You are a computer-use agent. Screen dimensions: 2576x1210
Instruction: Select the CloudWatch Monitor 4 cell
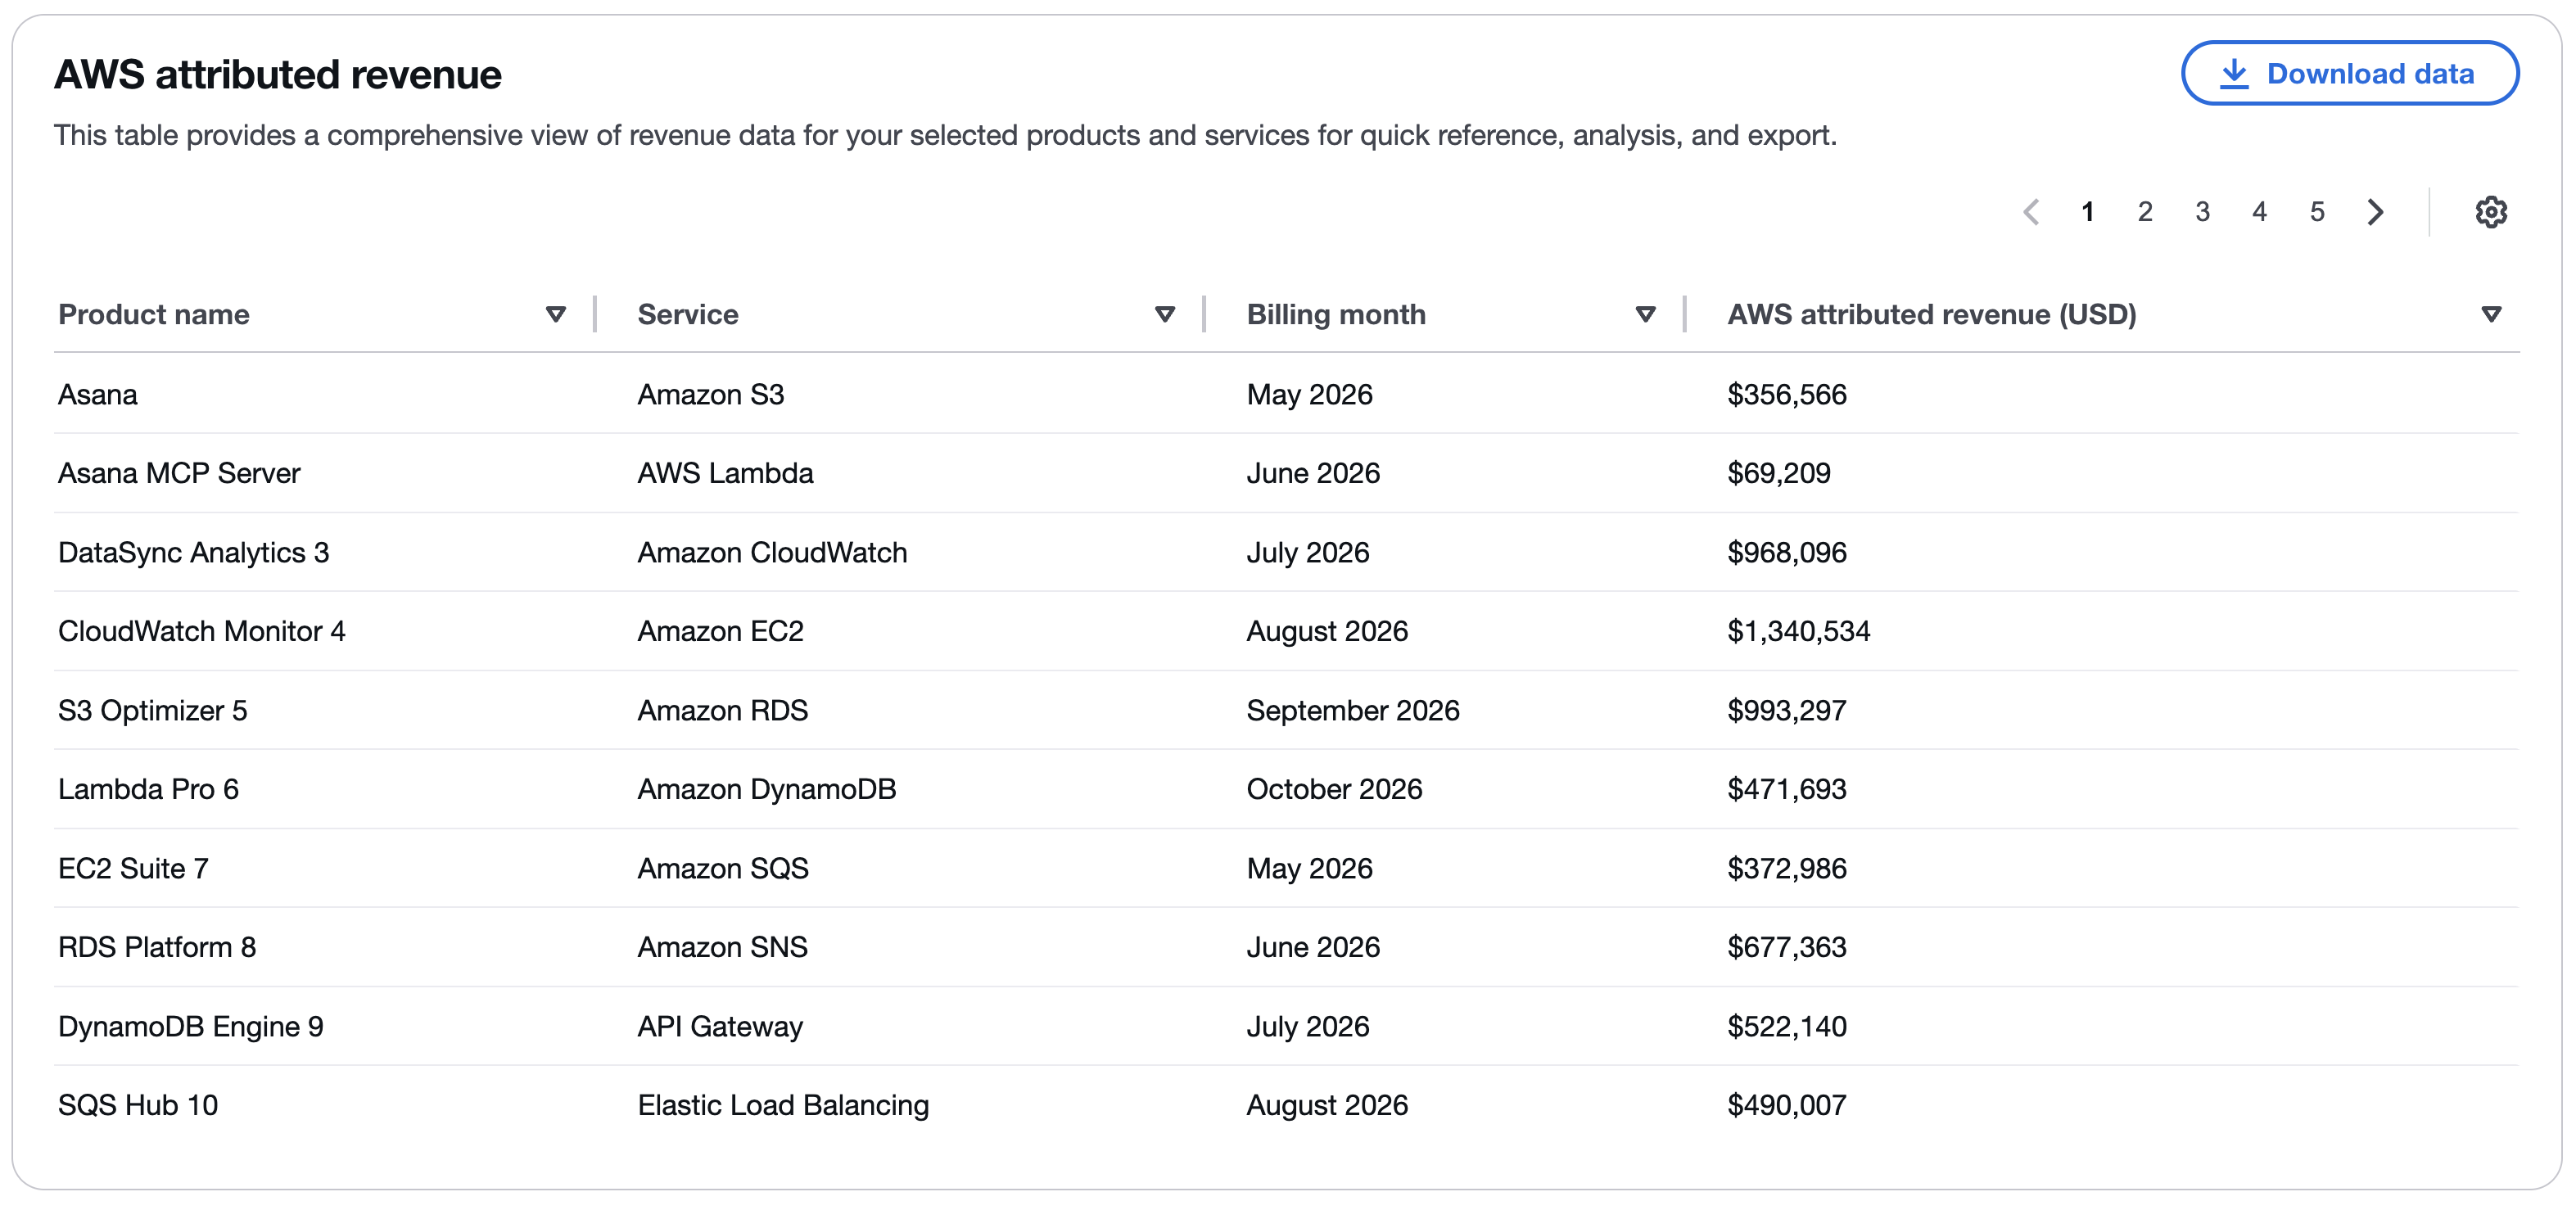tap(202, 631)
